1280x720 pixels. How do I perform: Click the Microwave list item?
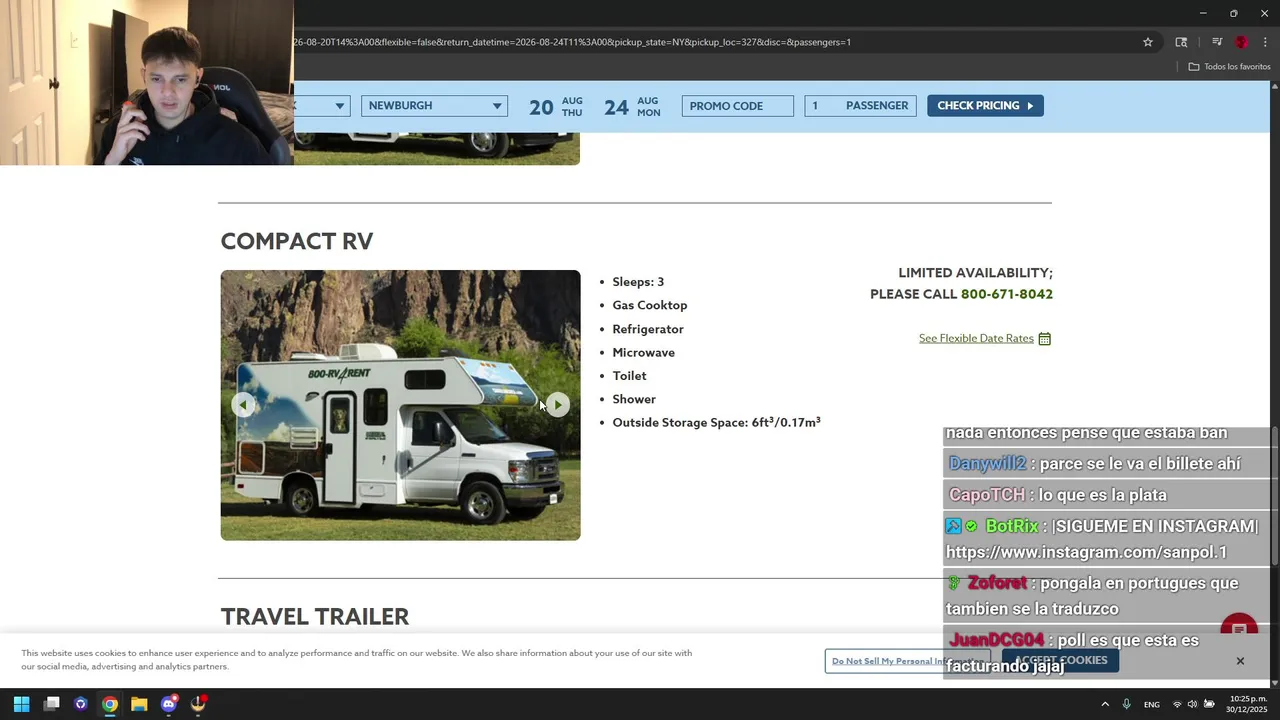coord(644,352)
